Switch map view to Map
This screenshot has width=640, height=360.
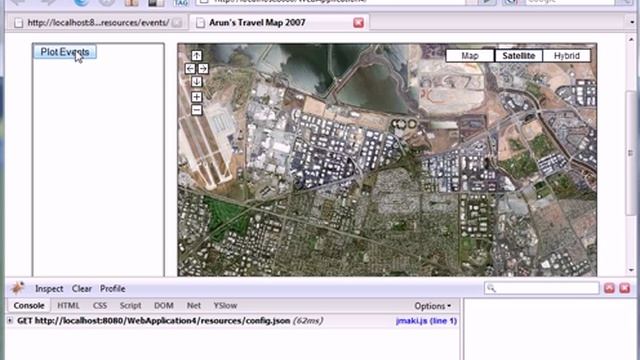click(x=470, y=56)
